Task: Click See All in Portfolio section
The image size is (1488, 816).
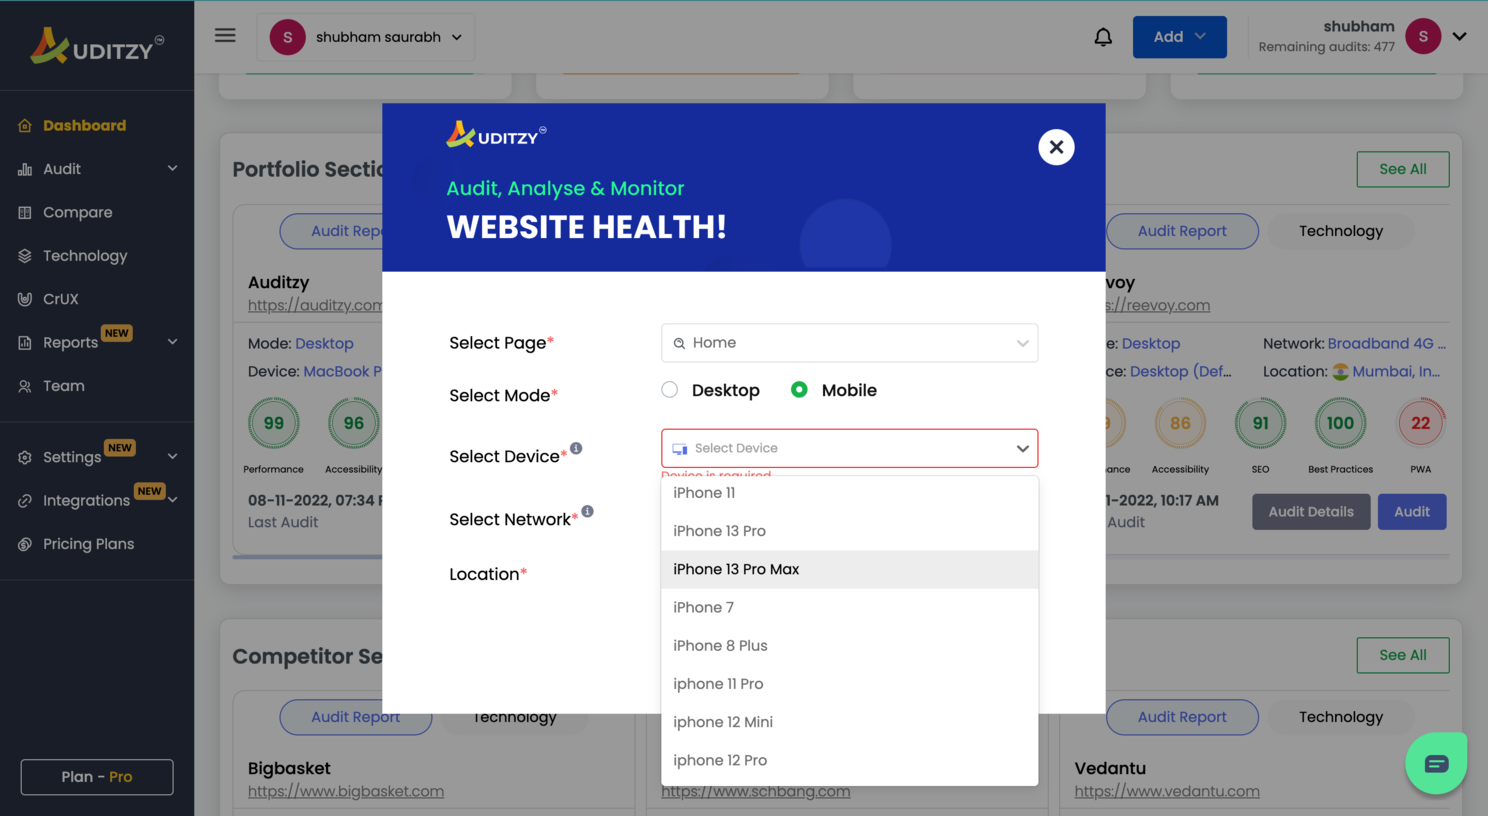Action: [1402, 169]
